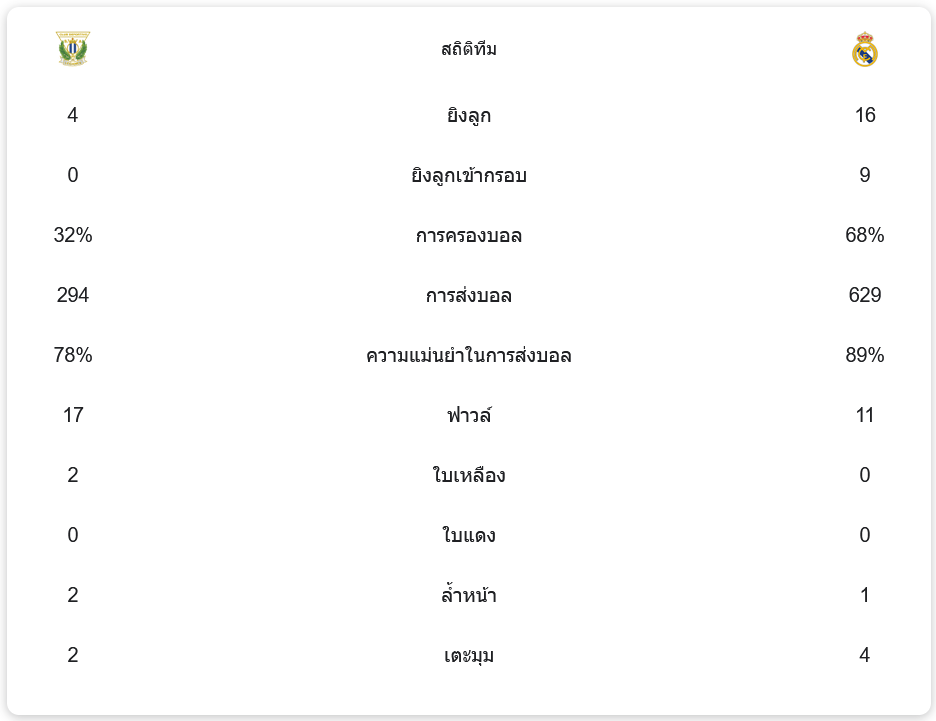Image resolution: width=936 pixels, height=721 pixels.
Task: Select the ล้ำหน้า offsides label
Action: (x=468, y=596)
